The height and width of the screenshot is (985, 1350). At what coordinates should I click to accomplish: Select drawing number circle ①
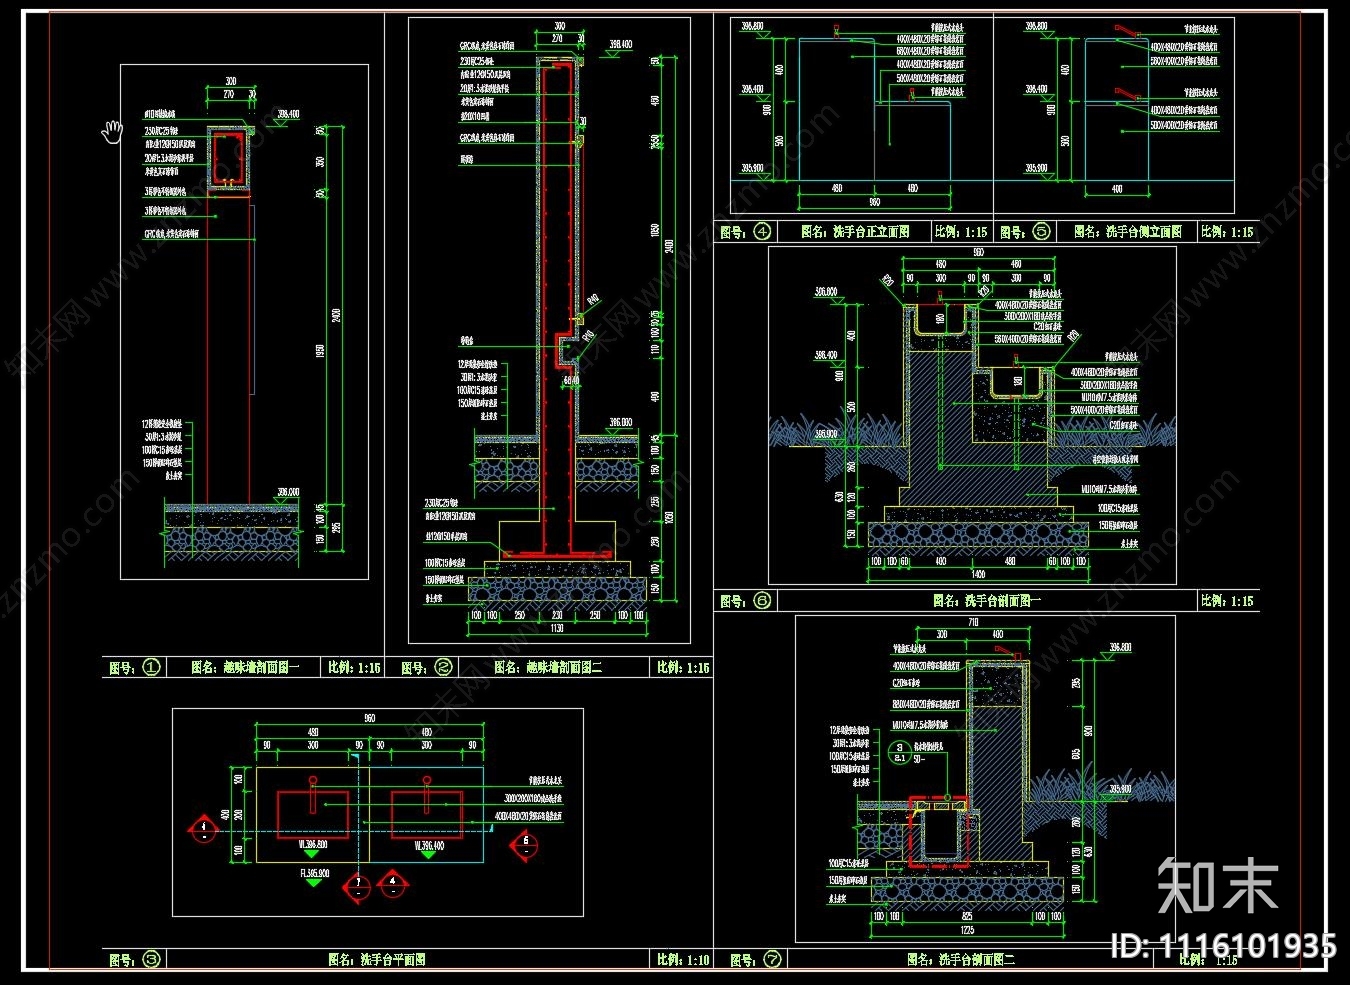pyautogui.click(x=151, y=667)
